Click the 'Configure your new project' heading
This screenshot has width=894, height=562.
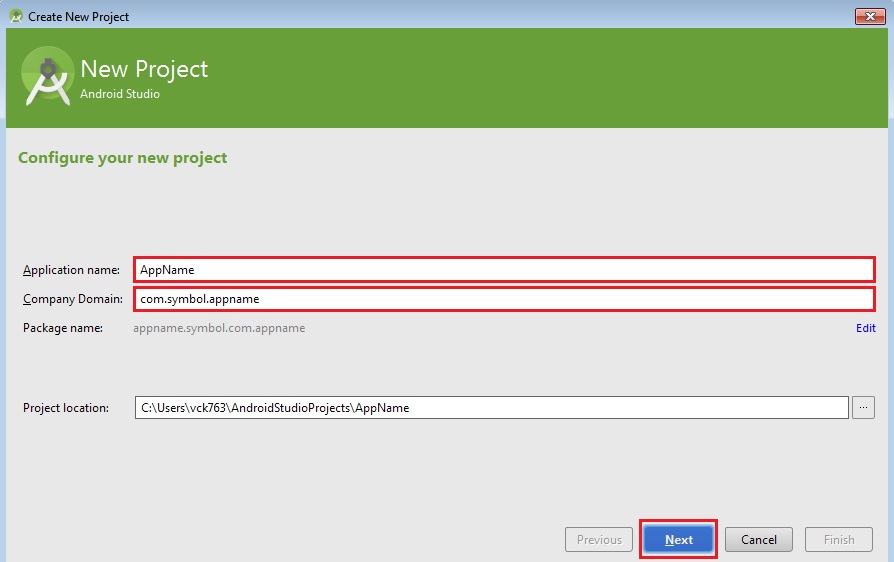pyautogui.click(x=123, y=158)
